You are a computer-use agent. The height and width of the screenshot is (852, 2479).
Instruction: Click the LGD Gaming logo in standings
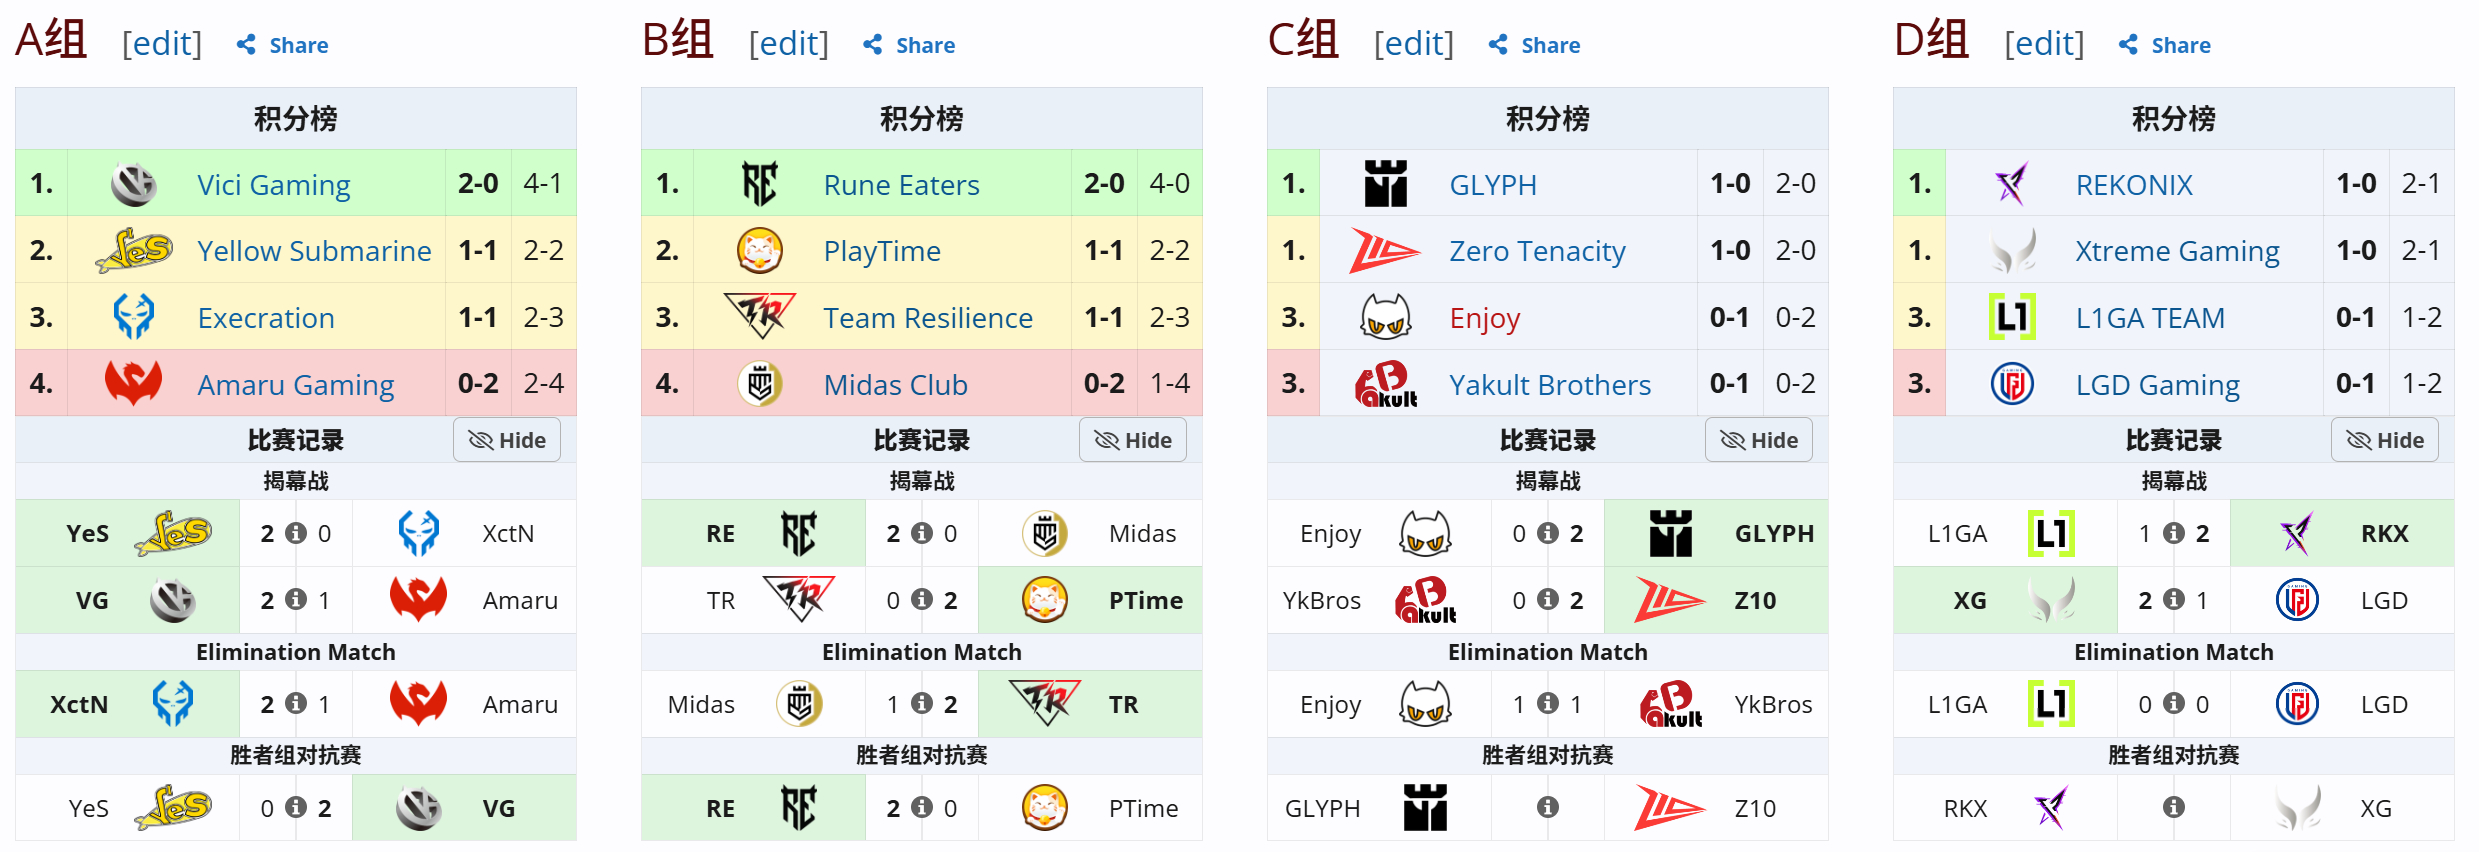click(2011, 384)
